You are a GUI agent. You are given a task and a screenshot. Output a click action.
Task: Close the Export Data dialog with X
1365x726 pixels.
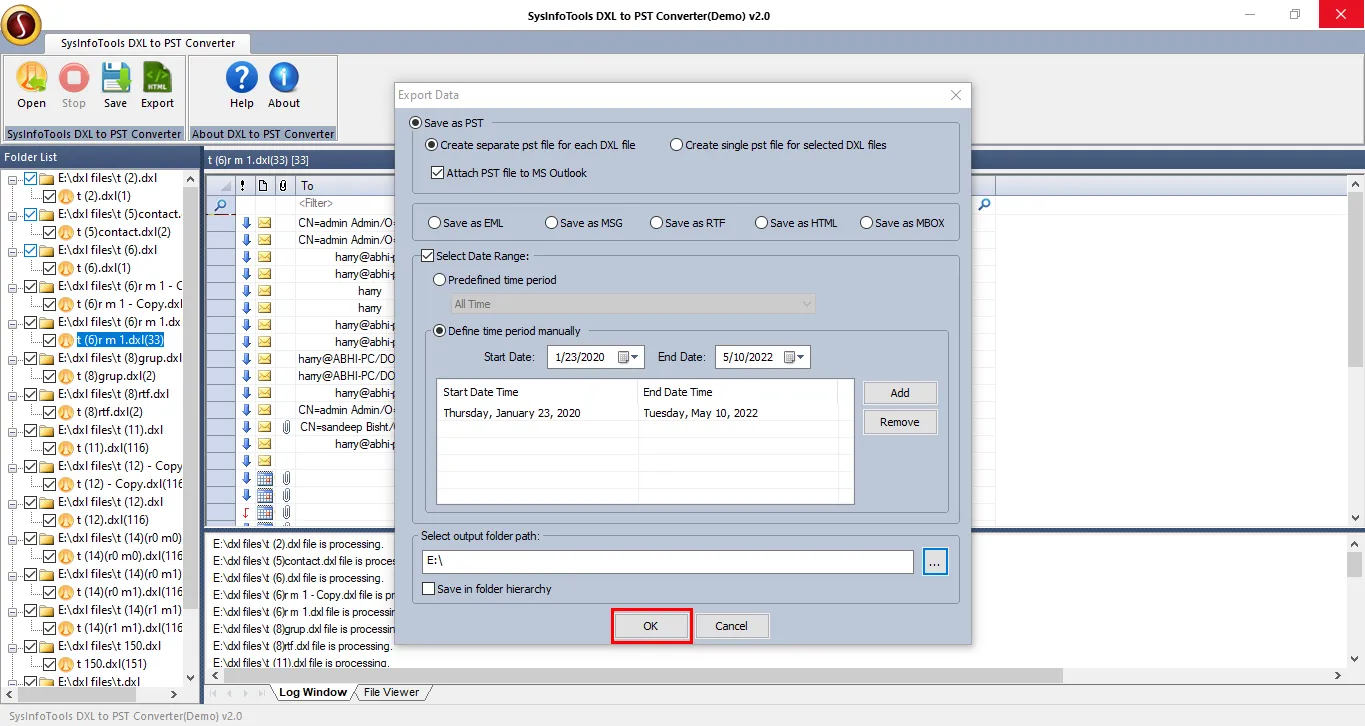point(956,95)
